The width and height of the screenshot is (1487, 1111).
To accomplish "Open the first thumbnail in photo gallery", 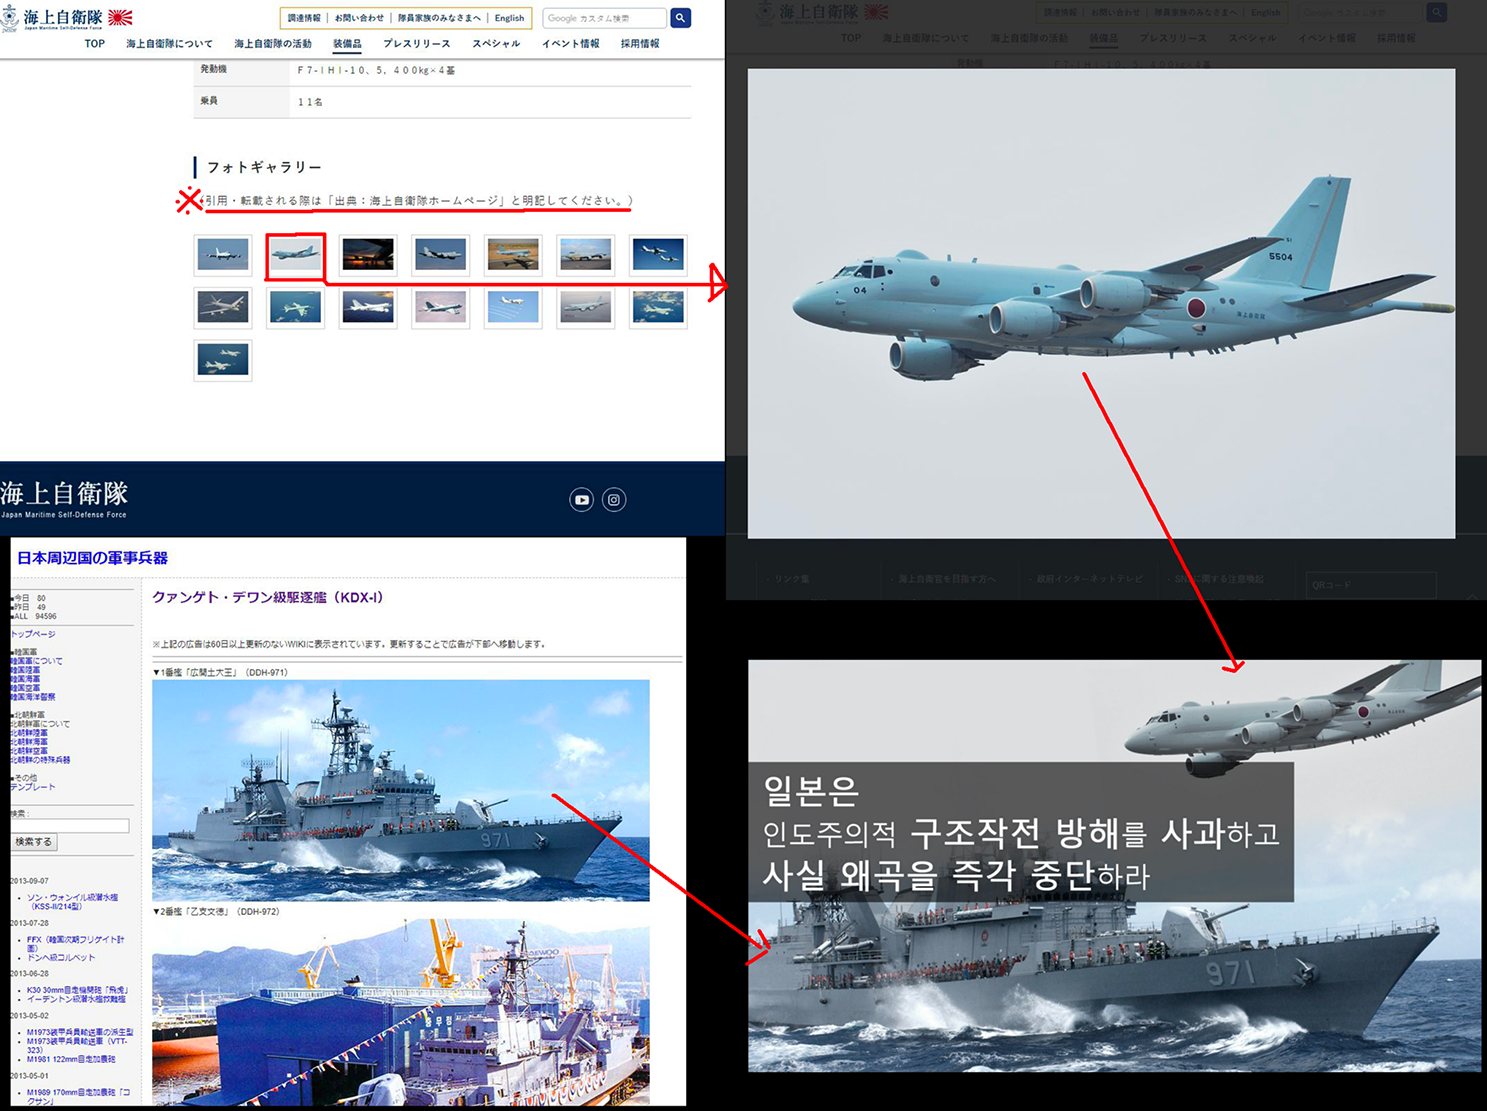I will point(223,256).
